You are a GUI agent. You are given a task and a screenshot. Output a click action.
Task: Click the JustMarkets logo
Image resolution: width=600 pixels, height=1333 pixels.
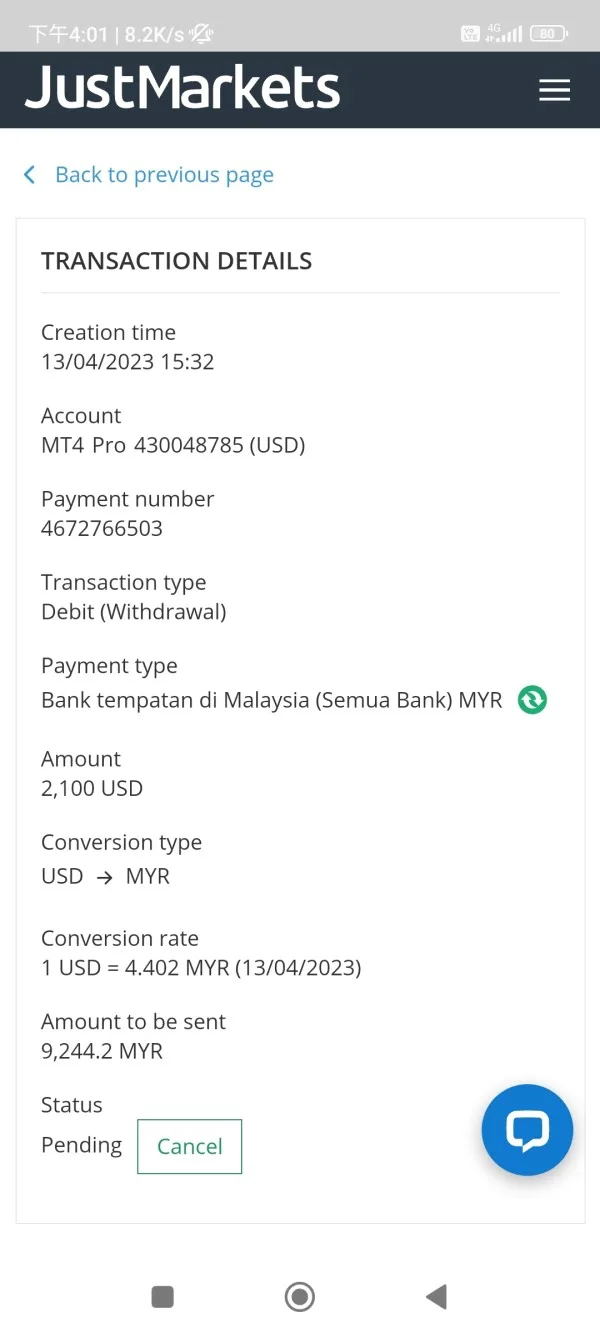pyautogui.click(x=182, y=88)
